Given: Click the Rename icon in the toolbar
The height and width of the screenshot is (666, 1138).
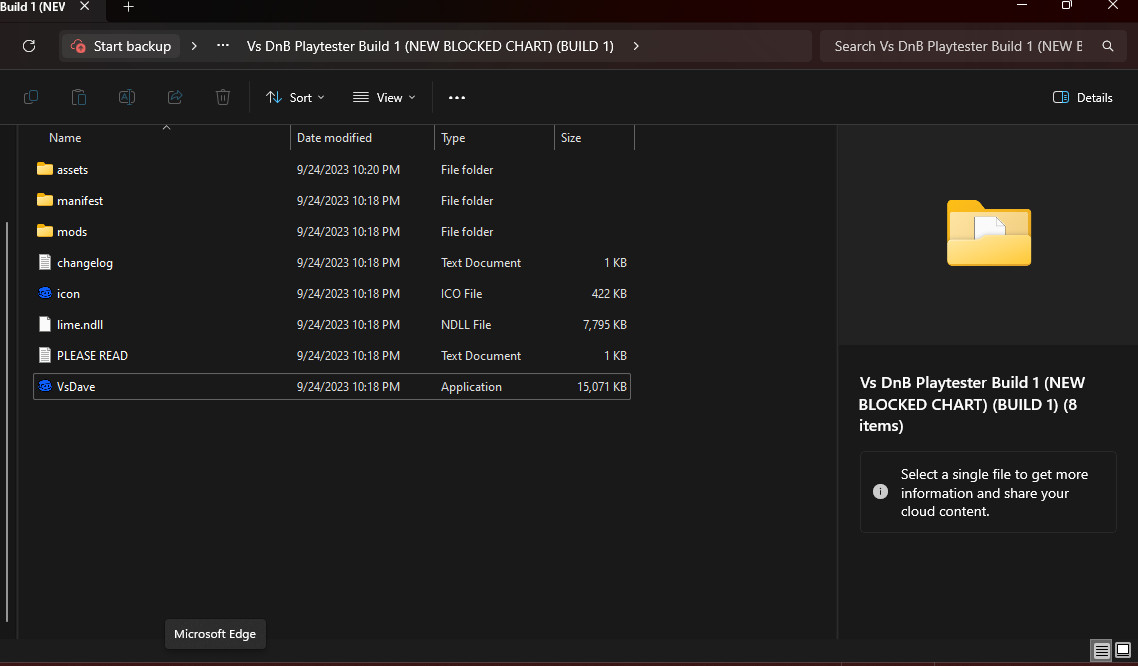Looking at the screenshot, I should tap(126, 97).
